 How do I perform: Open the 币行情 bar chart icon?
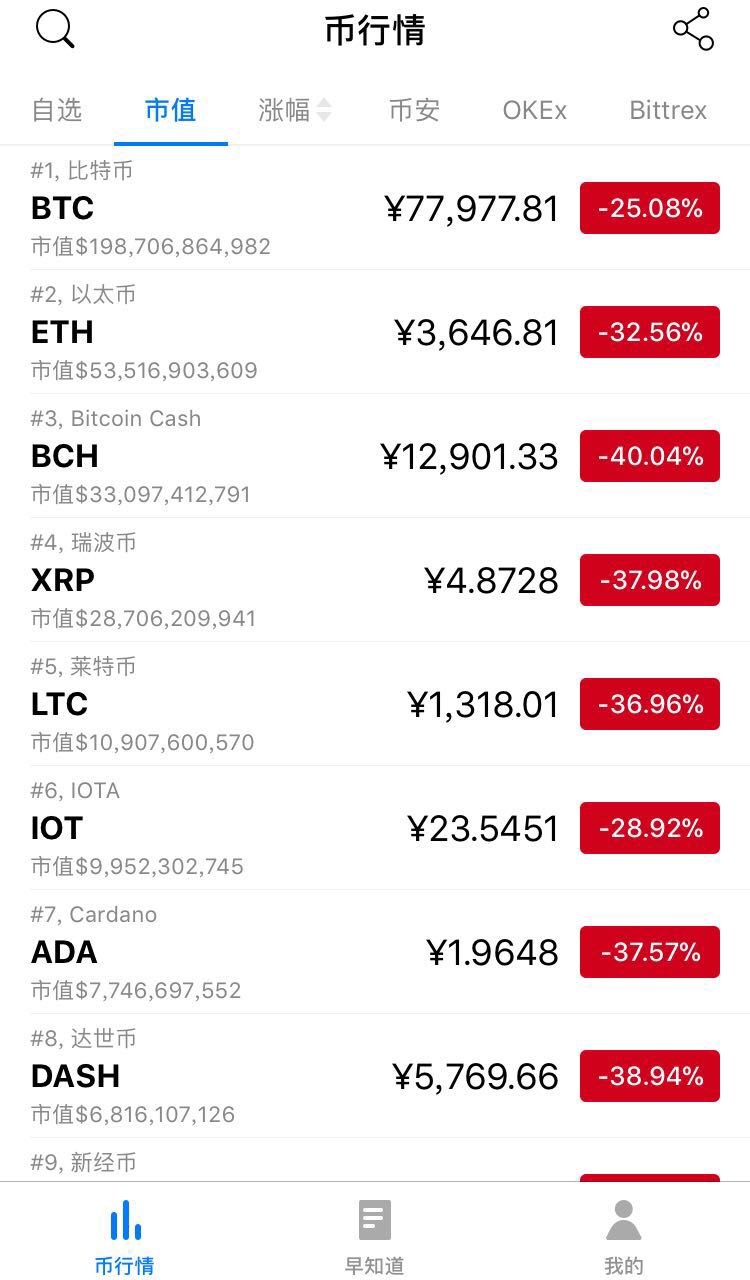pyautogui.click(x=125, y=1221)
